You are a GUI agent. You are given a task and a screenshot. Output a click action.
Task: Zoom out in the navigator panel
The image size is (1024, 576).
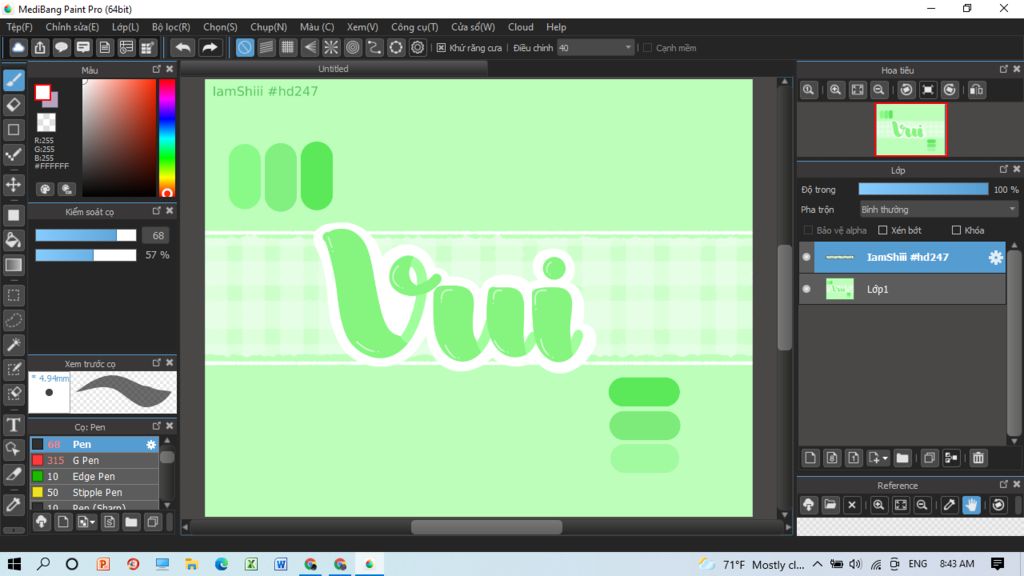(x=879, y=90)
